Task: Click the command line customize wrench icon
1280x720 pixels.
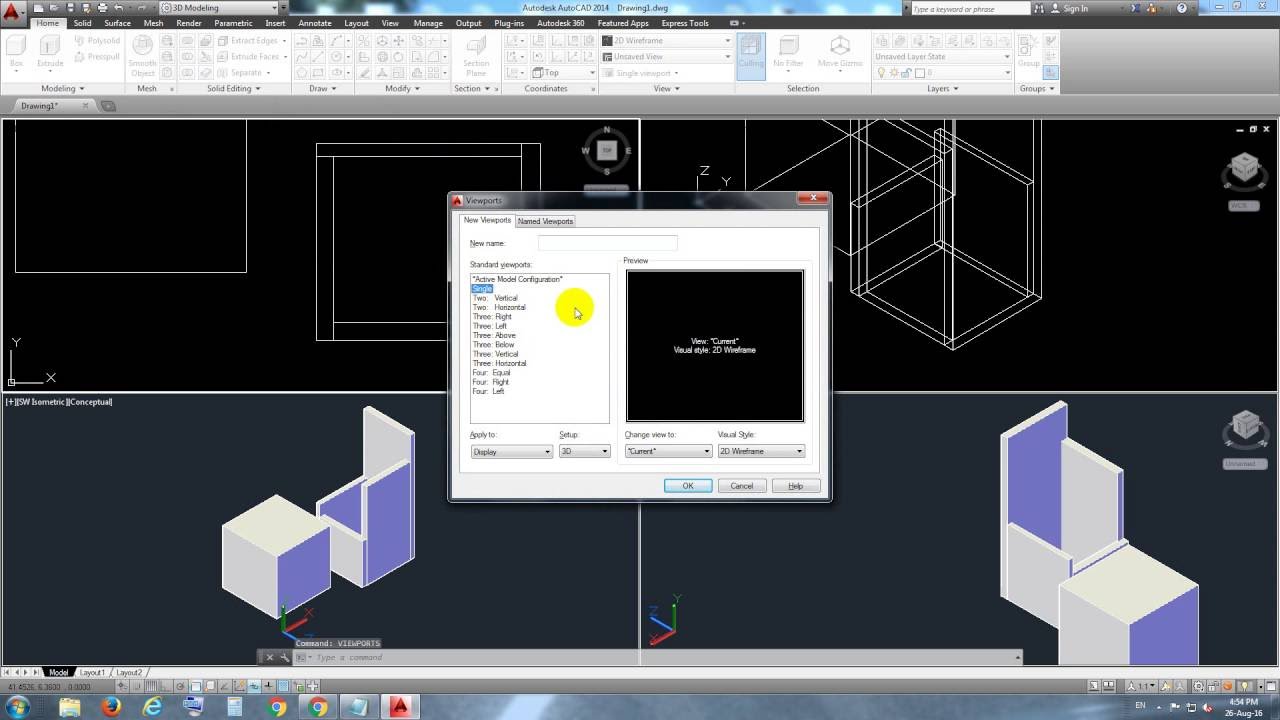Action: point(285,657)
